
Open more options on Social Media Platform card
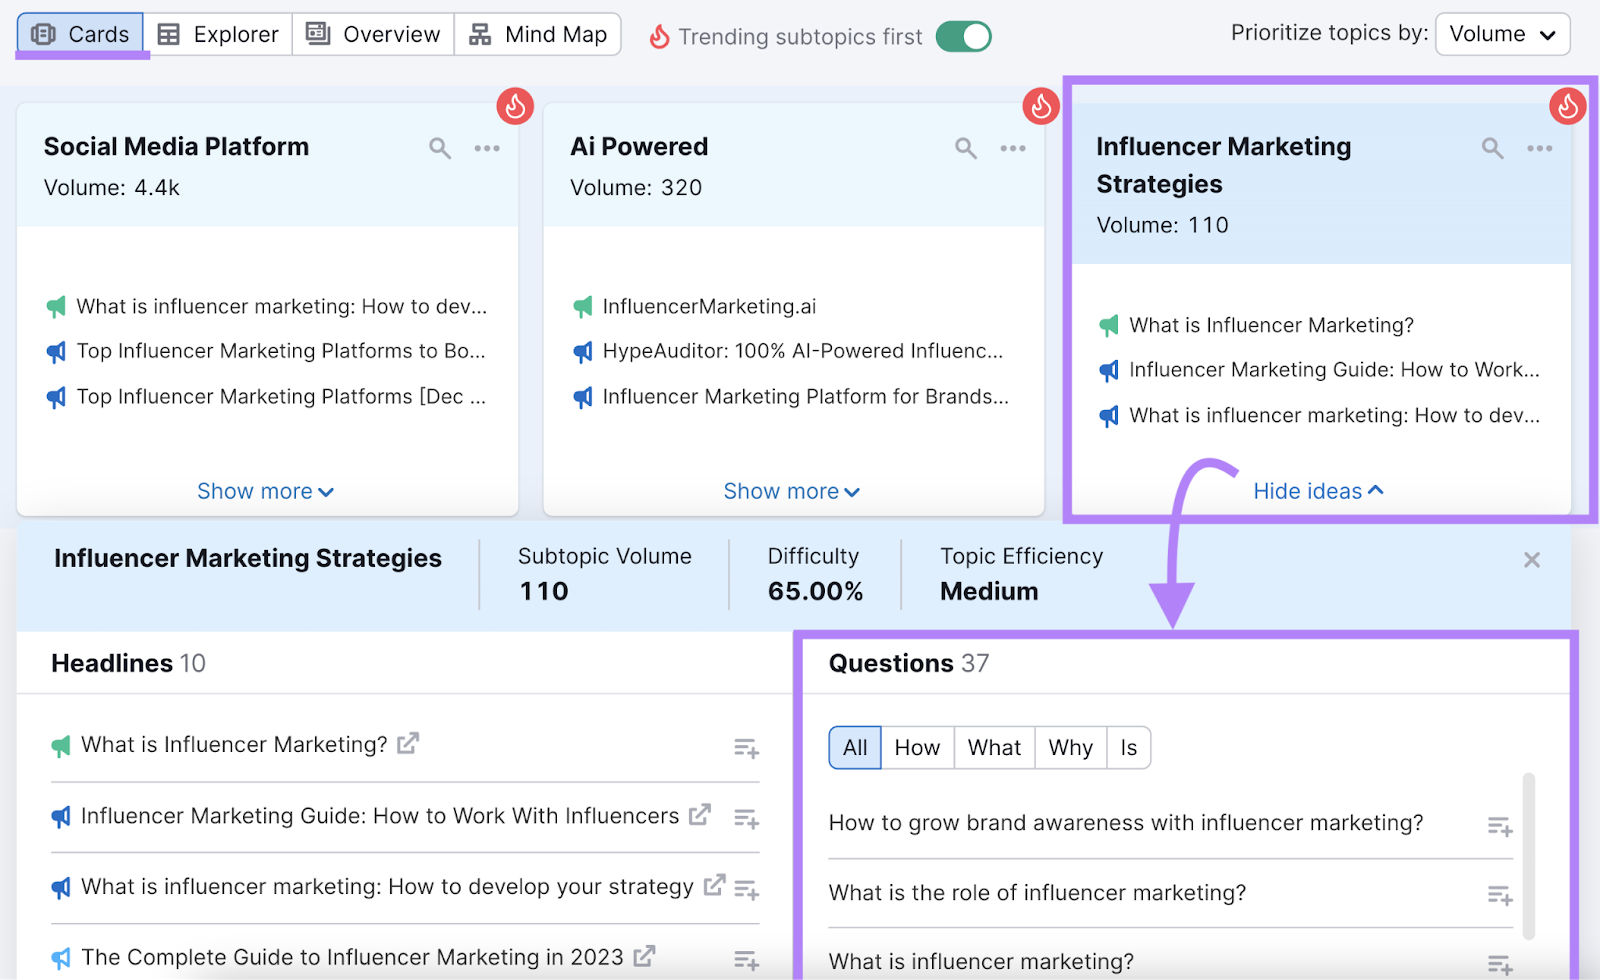[487, 148]
